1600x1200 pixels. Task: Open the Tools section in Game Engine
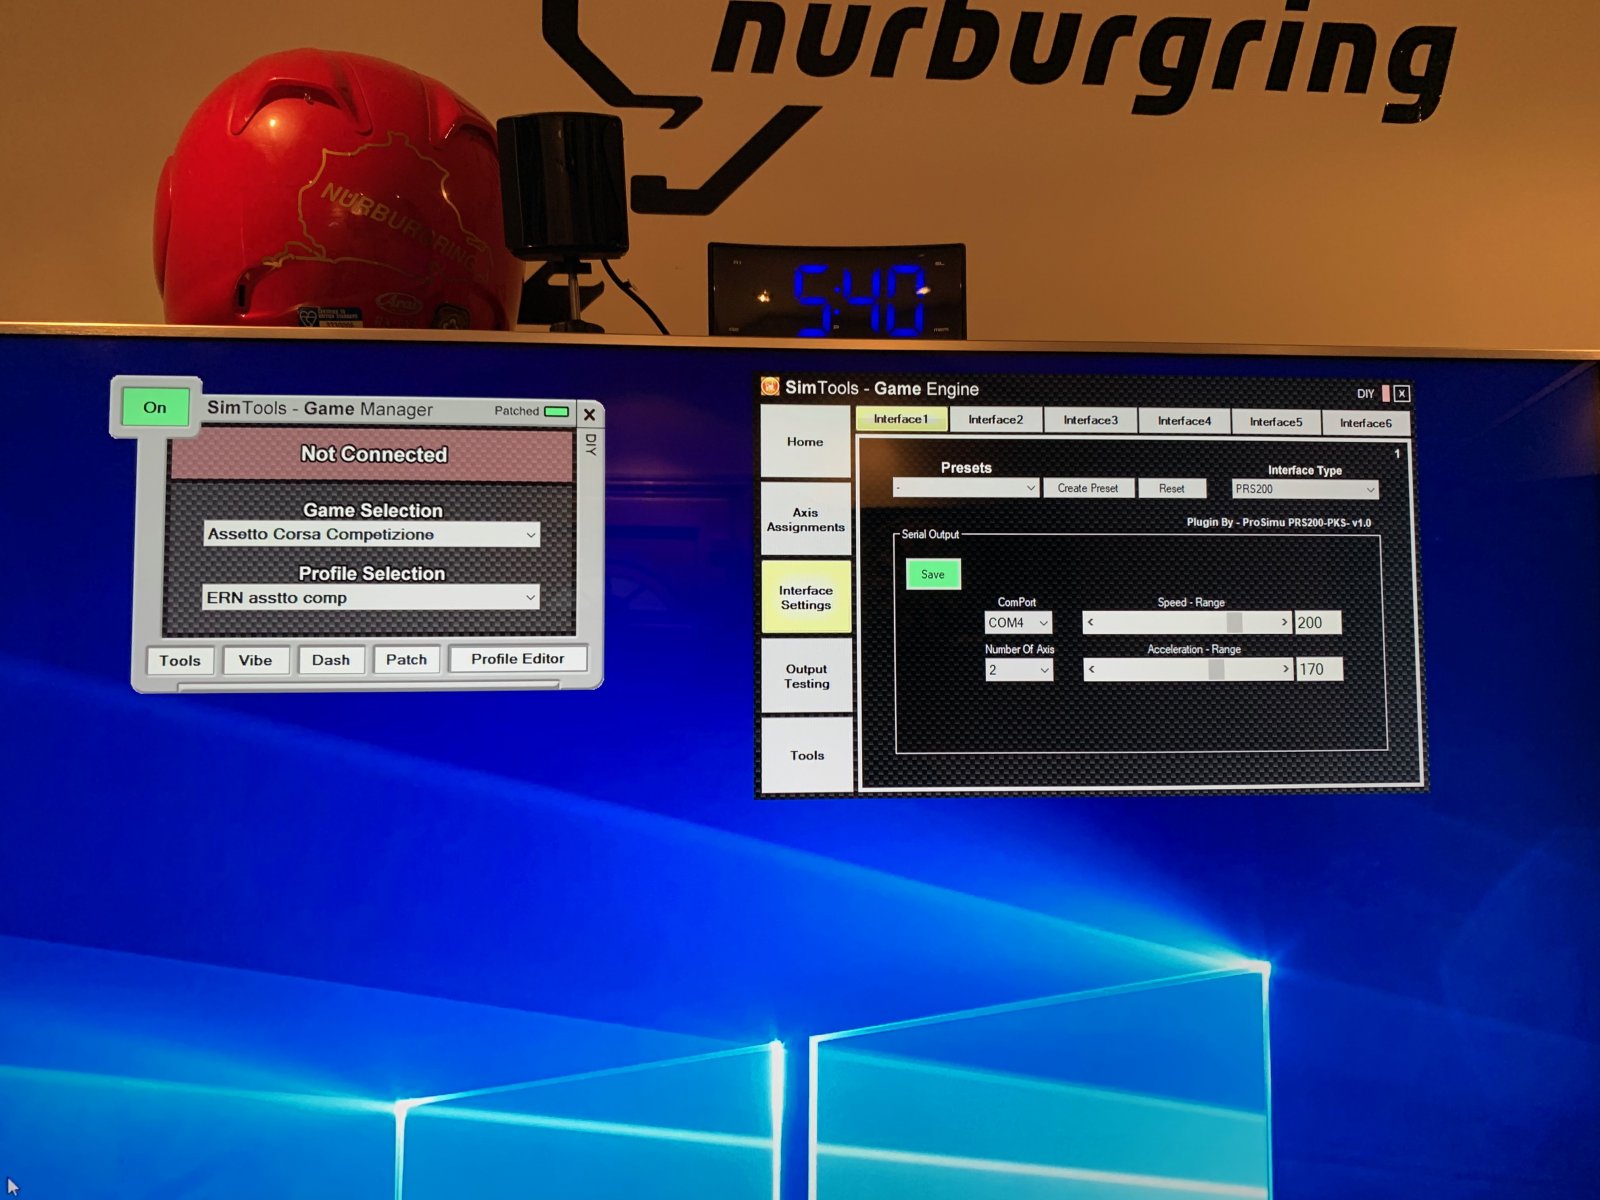point(807,755)
